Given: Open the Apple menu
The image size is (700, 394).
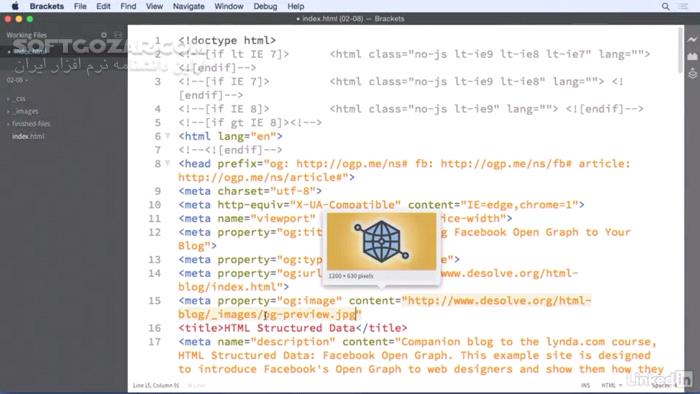Looking at the screenshot, I should 15,6.
